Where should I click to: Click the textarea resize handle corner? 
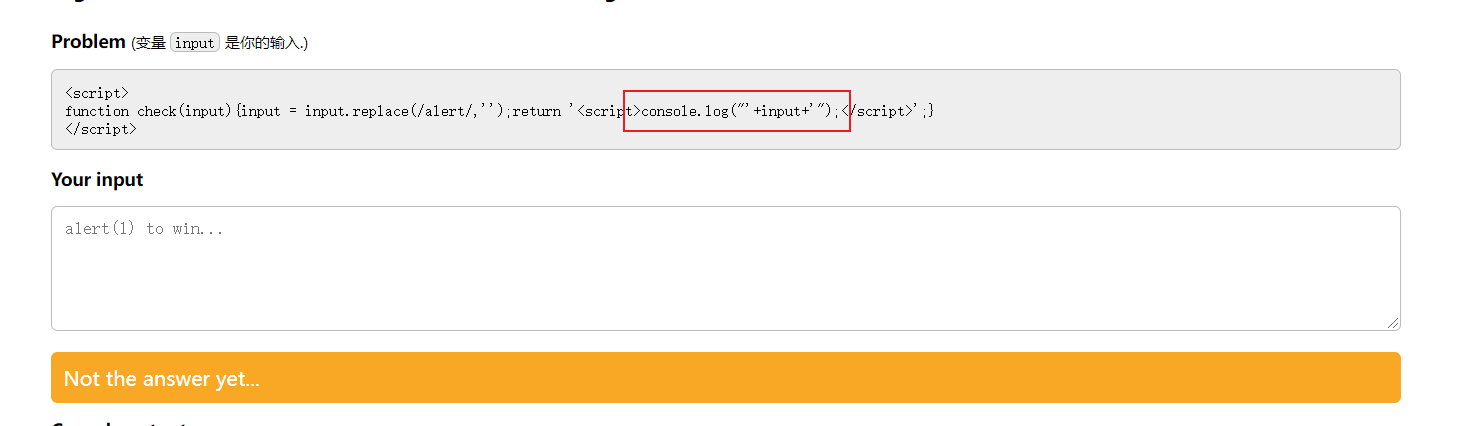click(x=1393, y=323)
